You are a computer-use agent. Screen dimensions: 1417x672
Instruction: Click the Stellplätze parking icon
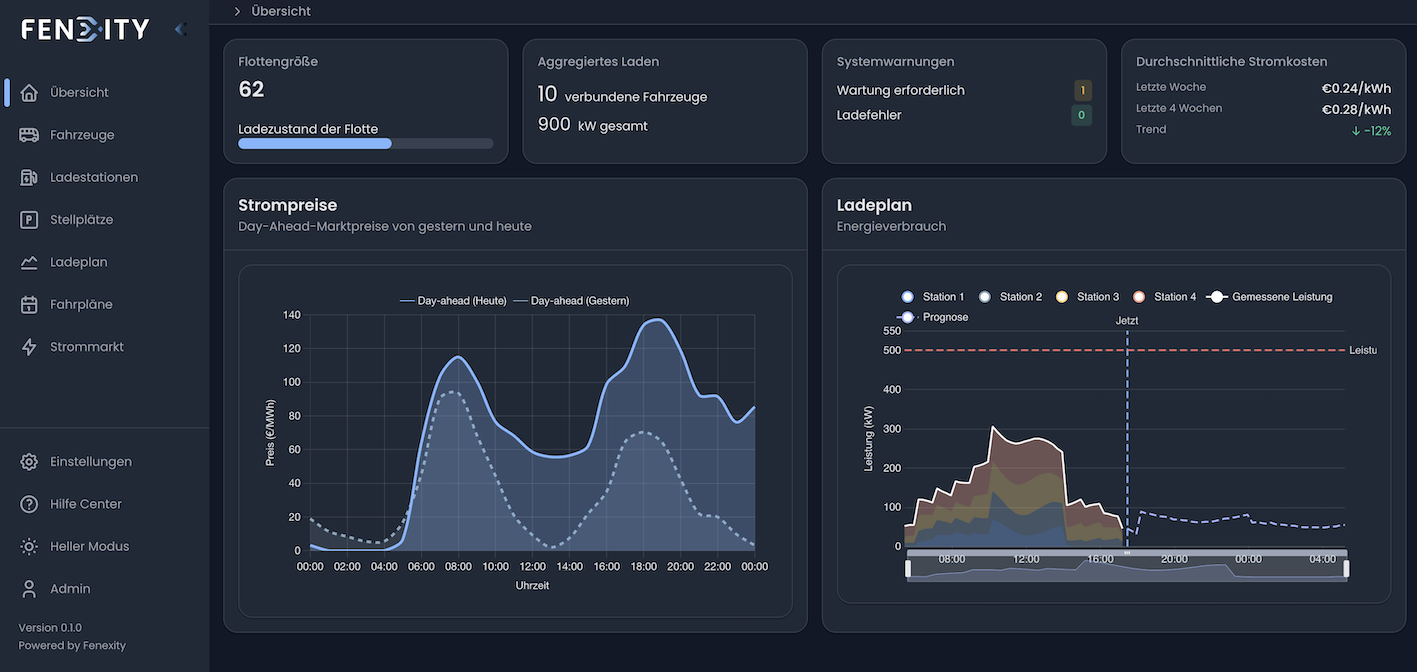tap(28, 219)
